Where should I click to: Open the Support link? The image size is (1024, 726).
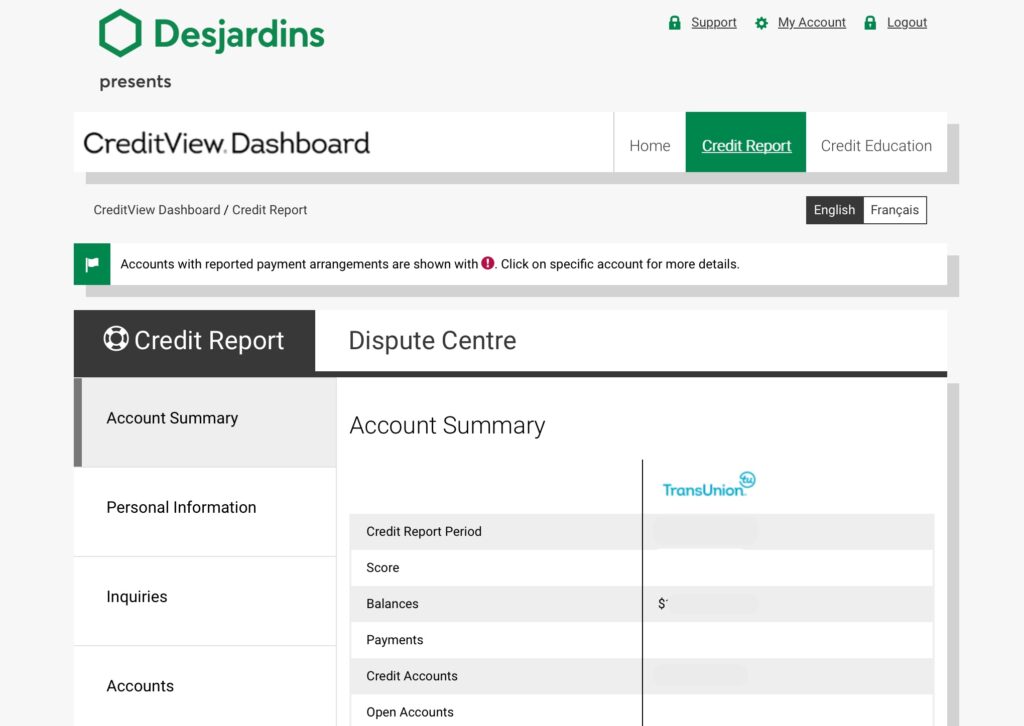(714, 23)
